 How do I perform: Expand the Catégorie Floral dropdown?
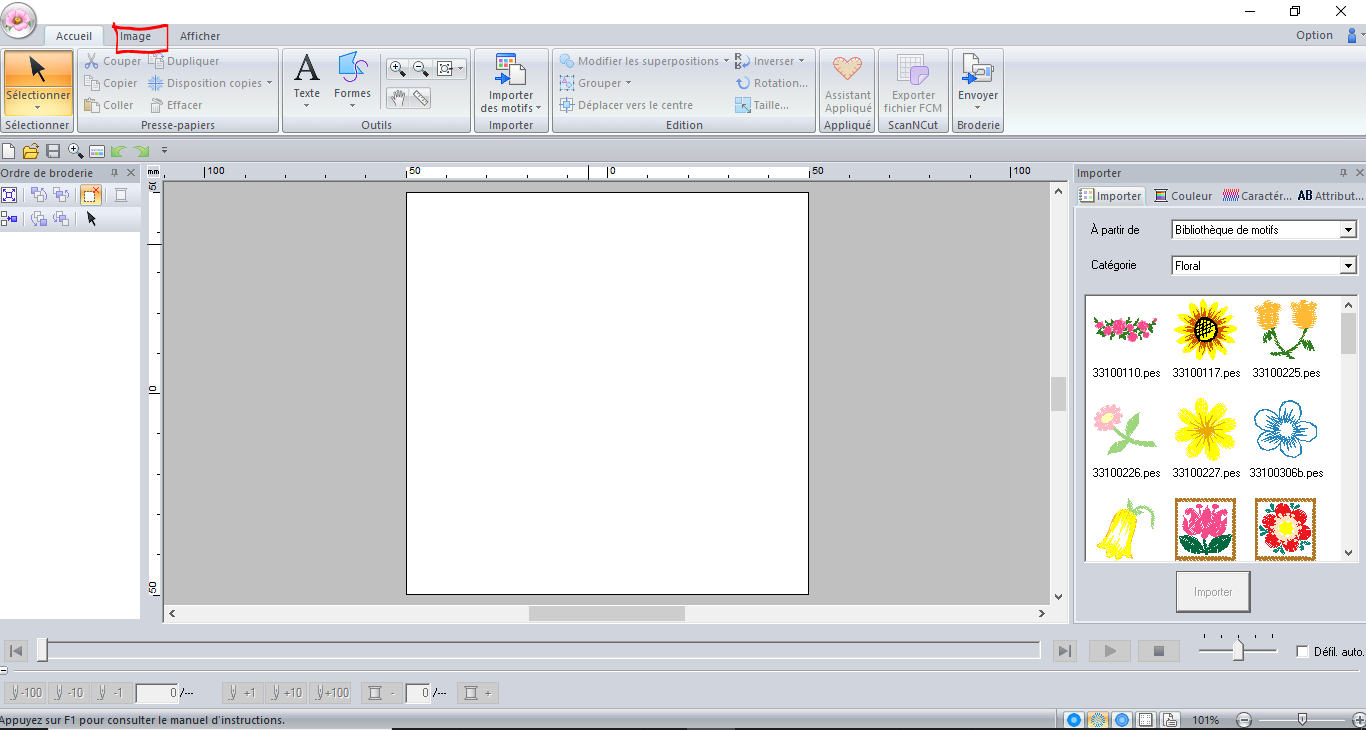1348,266
